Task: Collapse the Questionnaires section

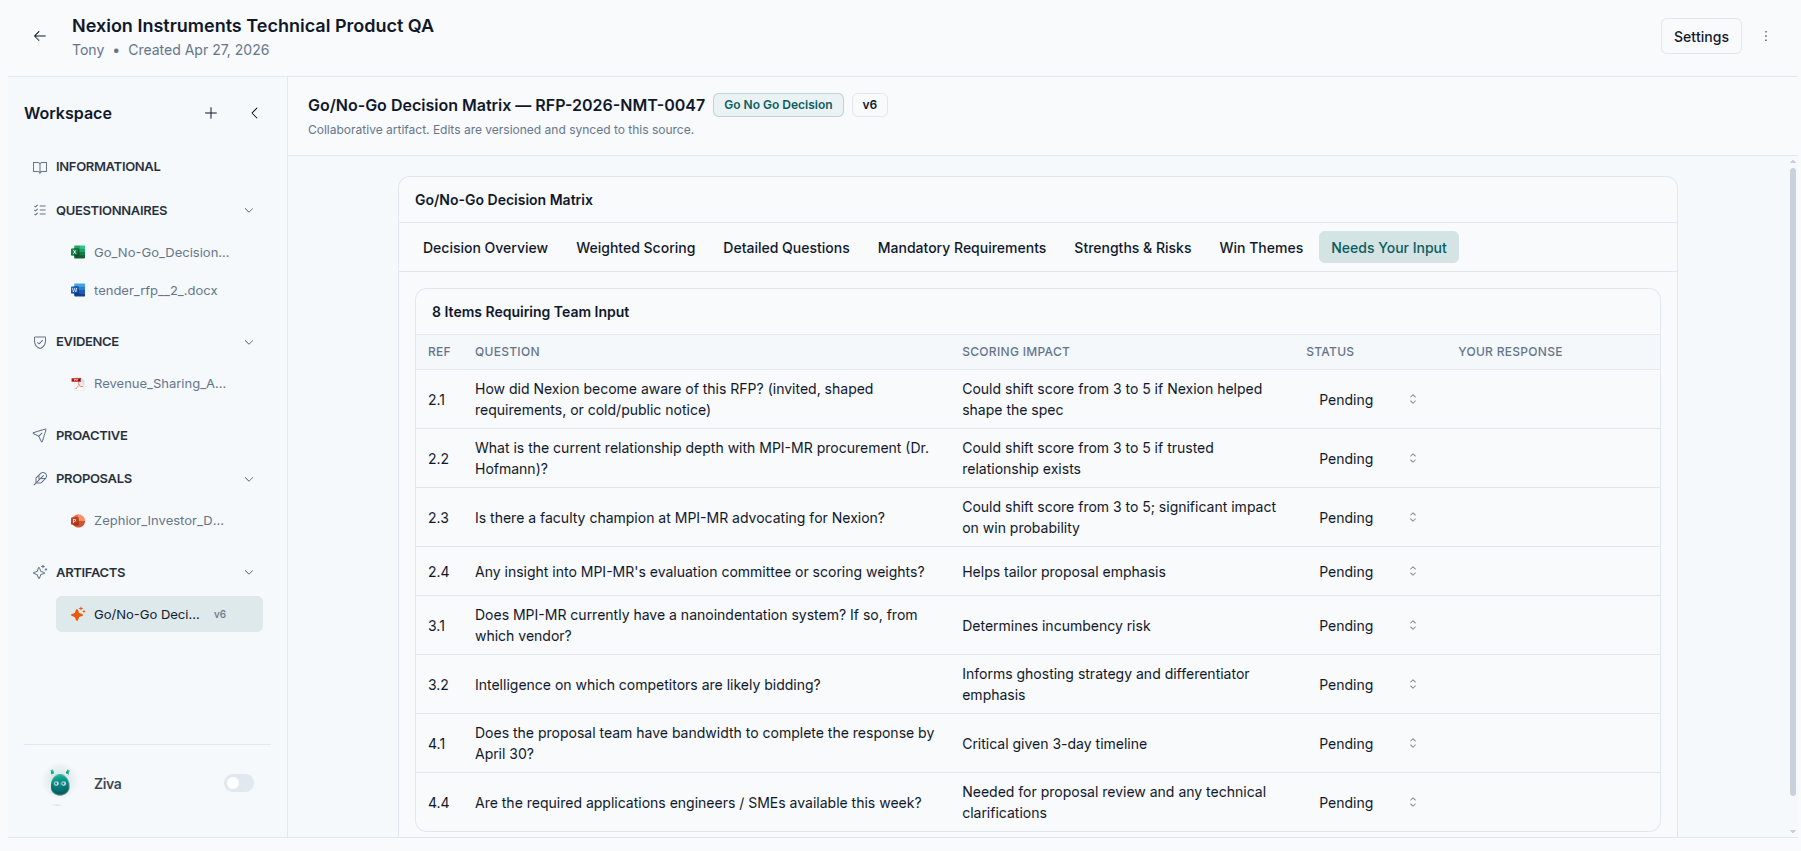Action: click(249, 210)
